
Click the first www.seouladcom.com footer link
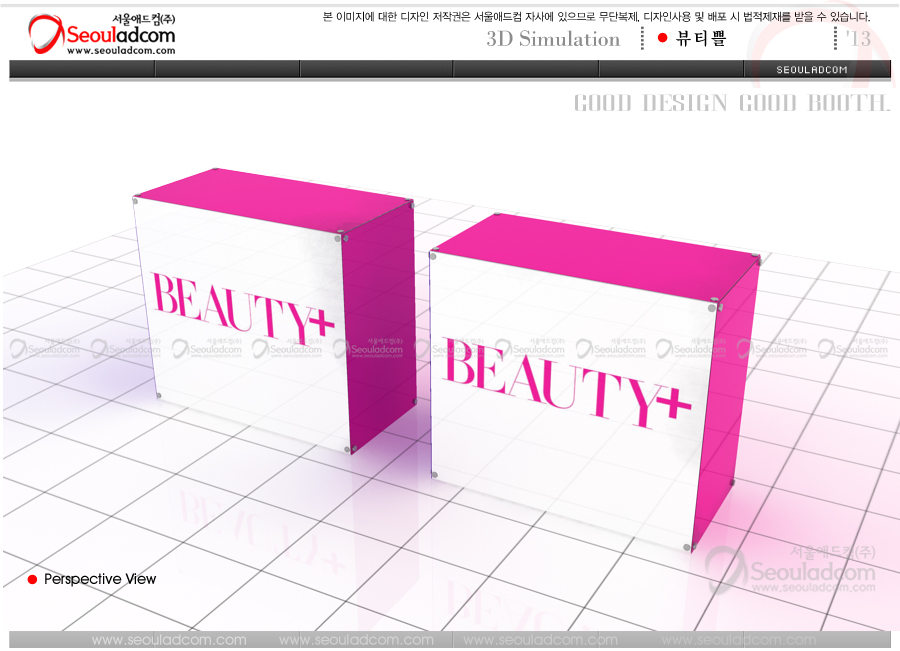click(x=168, y=640)
